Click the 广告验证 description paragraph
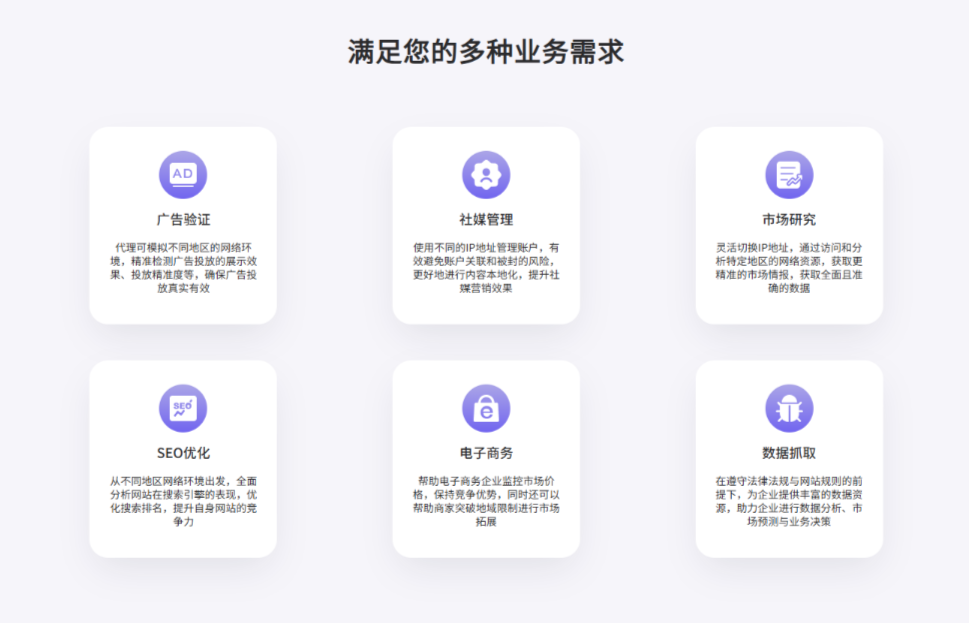969x623 pixels. point(182,269)
